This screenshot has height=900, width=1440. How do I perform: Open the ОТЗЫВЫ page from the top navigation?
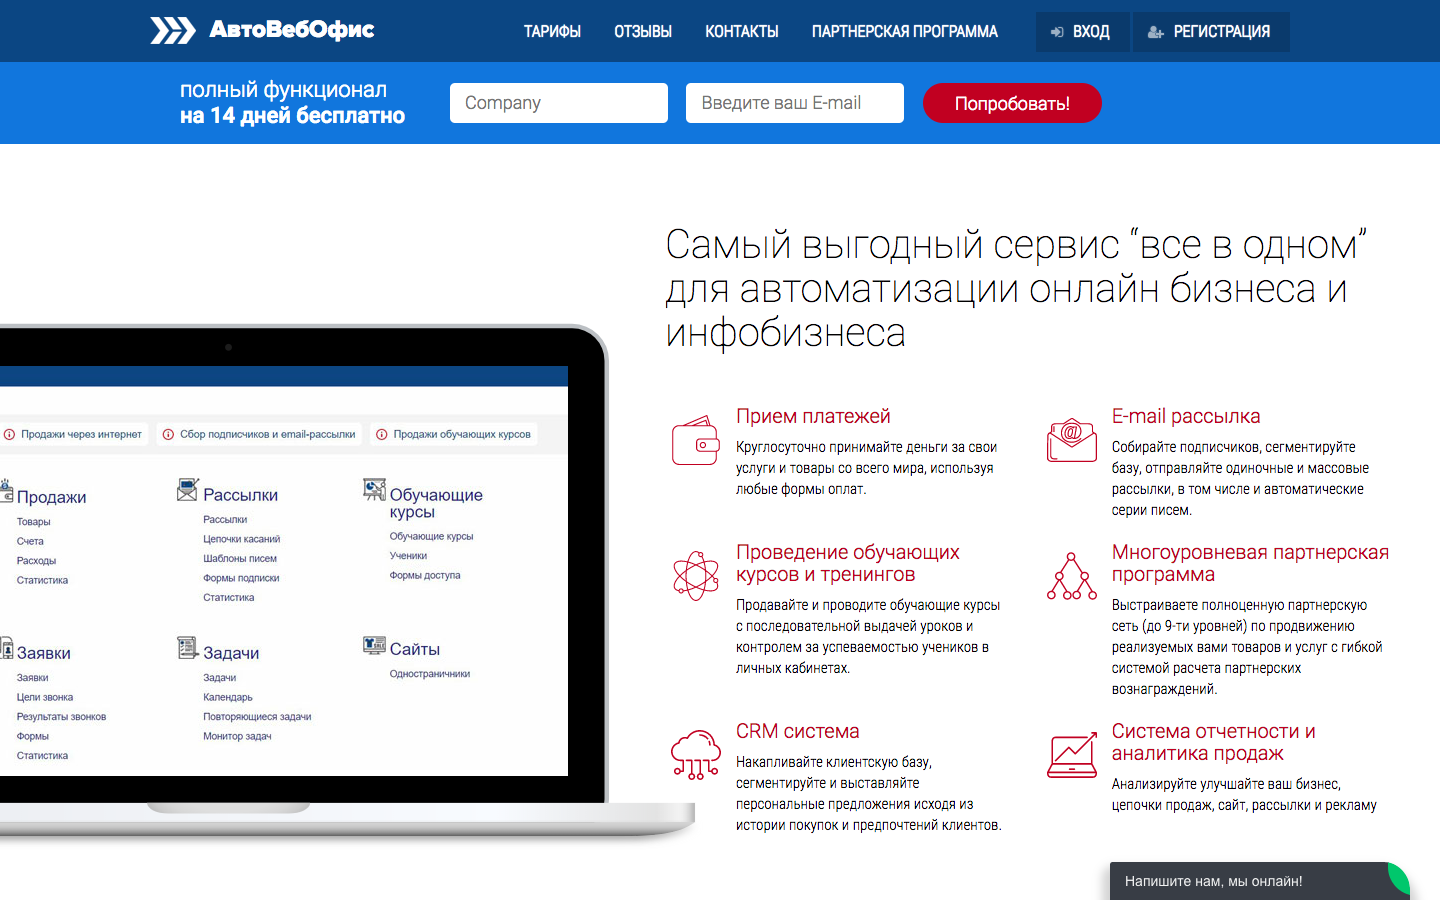coord(642,31)
